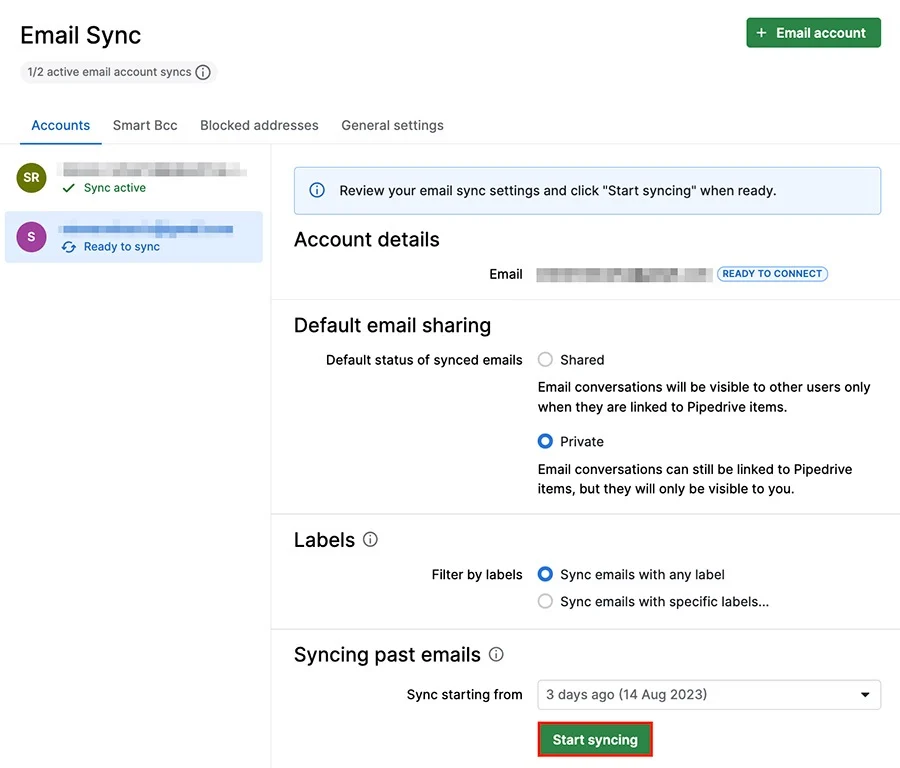This screenshot has width=900, height=768.
Task: Select the account marked Ready to sync
Action: tap(134, 237)
